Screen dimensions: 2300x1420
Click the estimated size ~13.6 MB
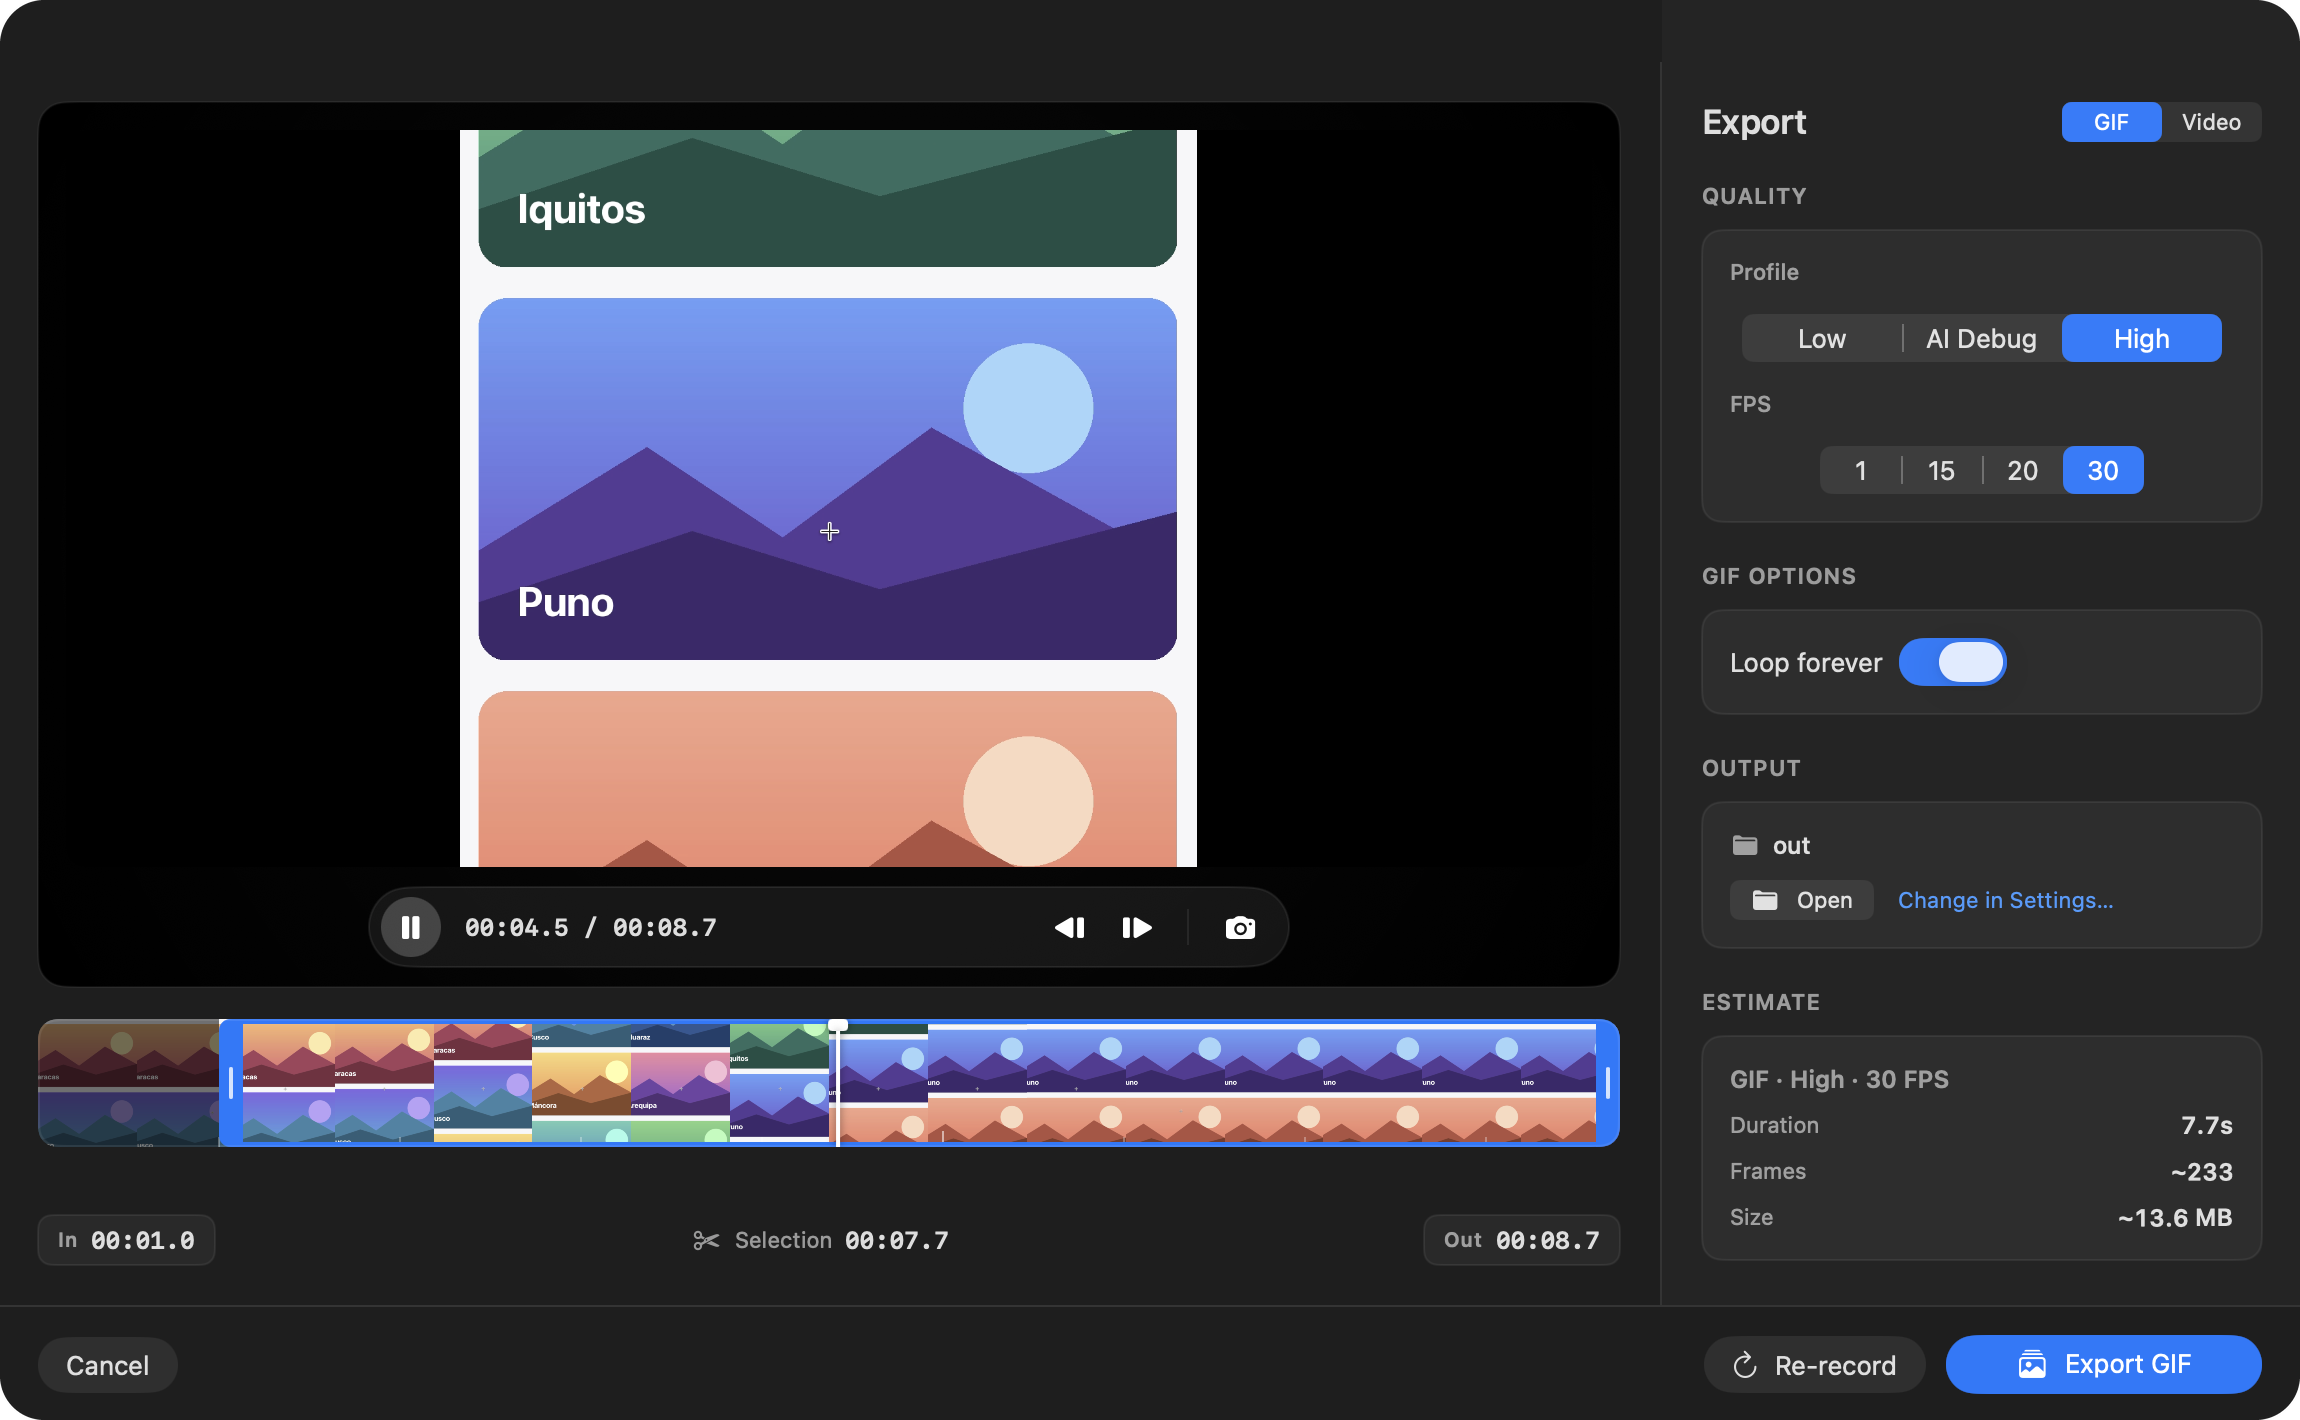[x=2175, y=1218]
